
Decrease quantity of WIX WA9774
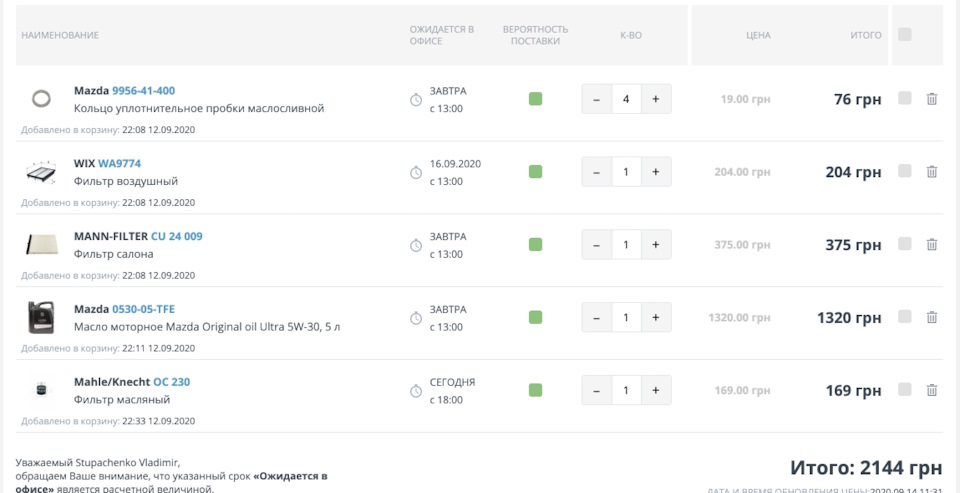coord(596,171)
